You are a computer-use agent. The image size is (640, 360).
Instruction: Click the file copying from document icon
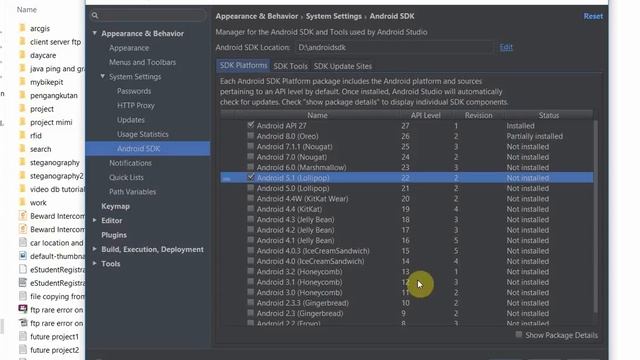[23, 296]
